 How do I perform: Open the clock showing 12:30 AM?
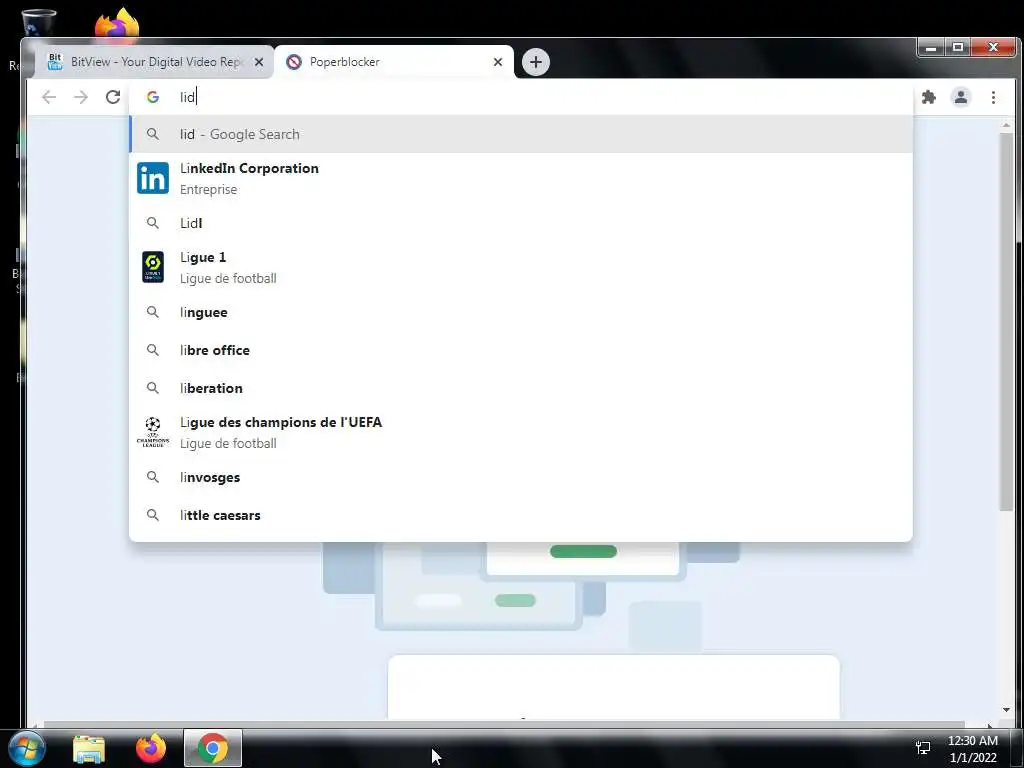click(972, 749)
